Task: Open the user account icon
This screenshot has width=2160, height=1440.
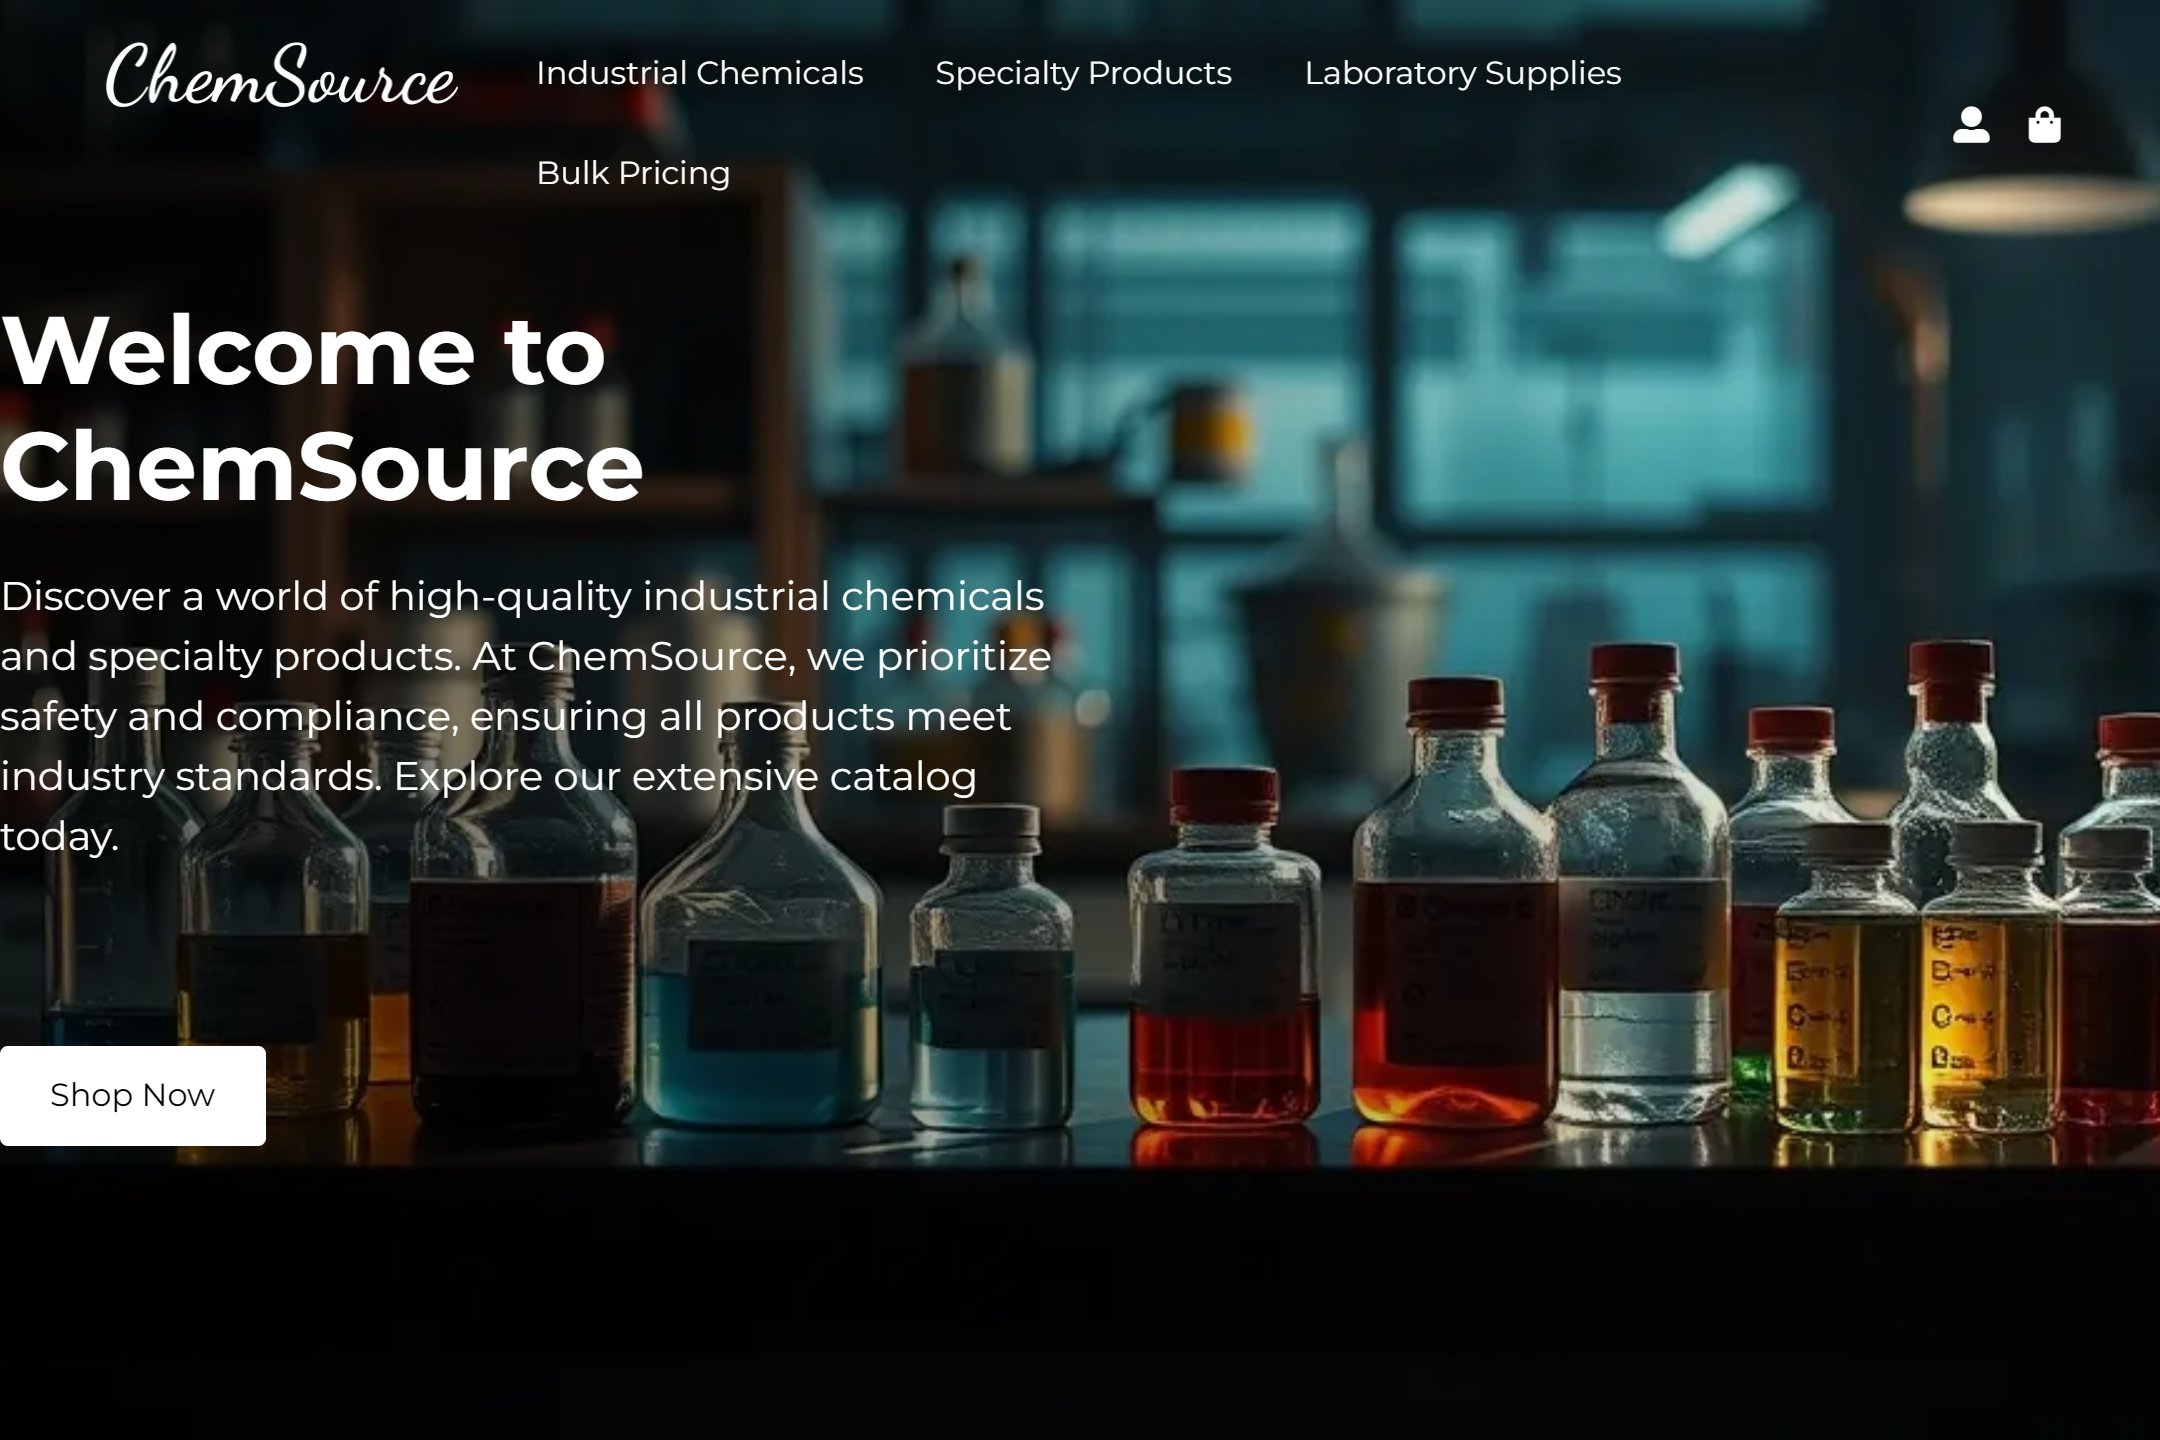Action: (1971, 125)
